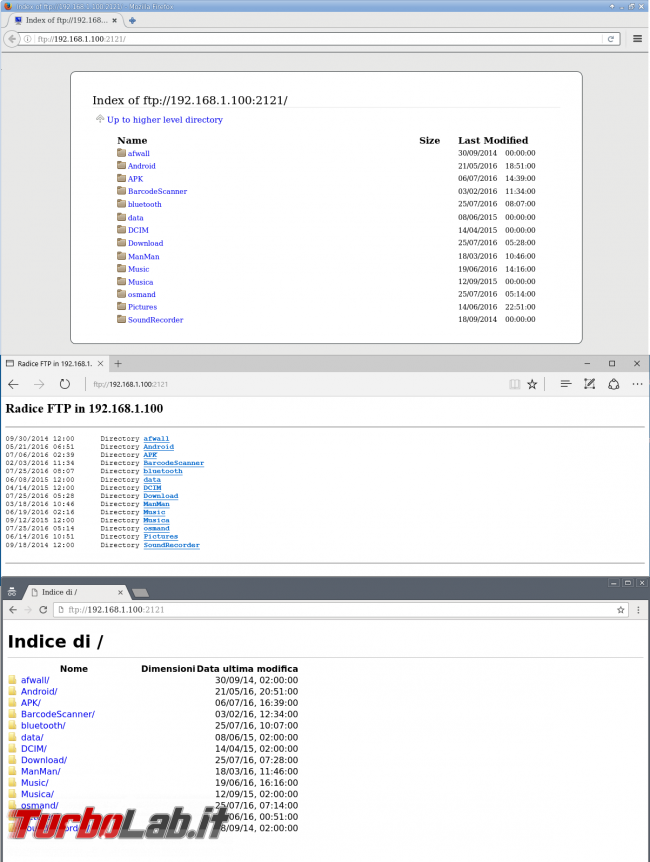Open Pictures folder in Firefox listing
This screenshot has height=862, width=650.
(142, 307)
